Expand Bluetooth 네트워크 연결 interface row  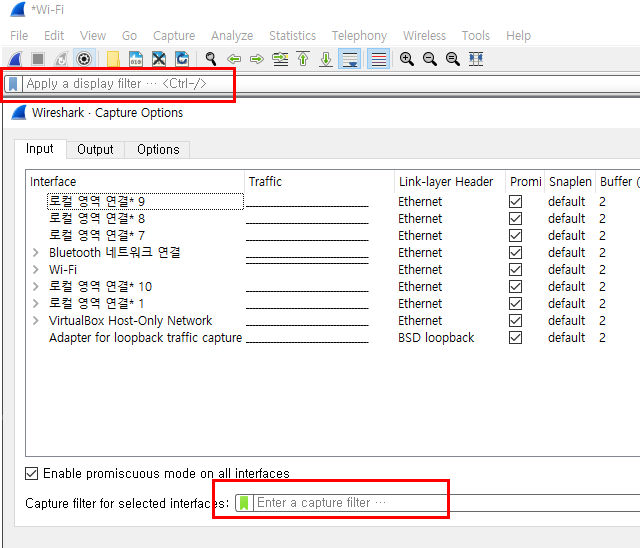pyautogui.click(x=36, y=253)
